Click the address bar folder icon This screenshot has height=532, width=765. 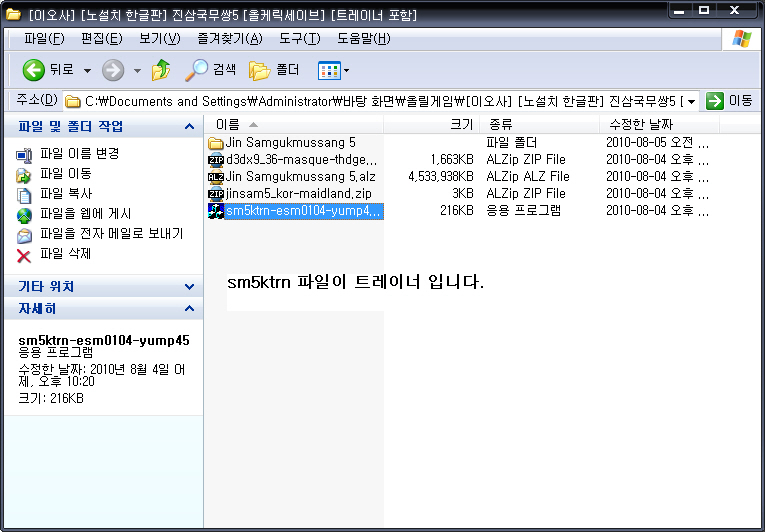[x=73, y=102]
